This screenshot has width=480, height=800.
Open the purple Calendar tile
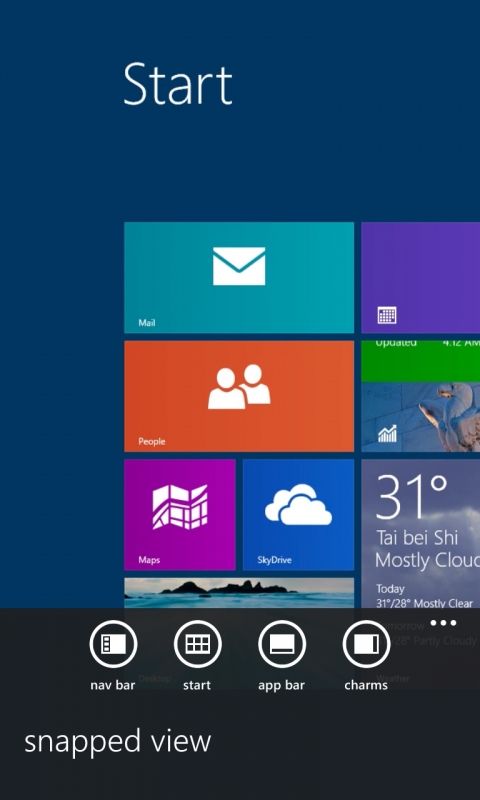421,278
